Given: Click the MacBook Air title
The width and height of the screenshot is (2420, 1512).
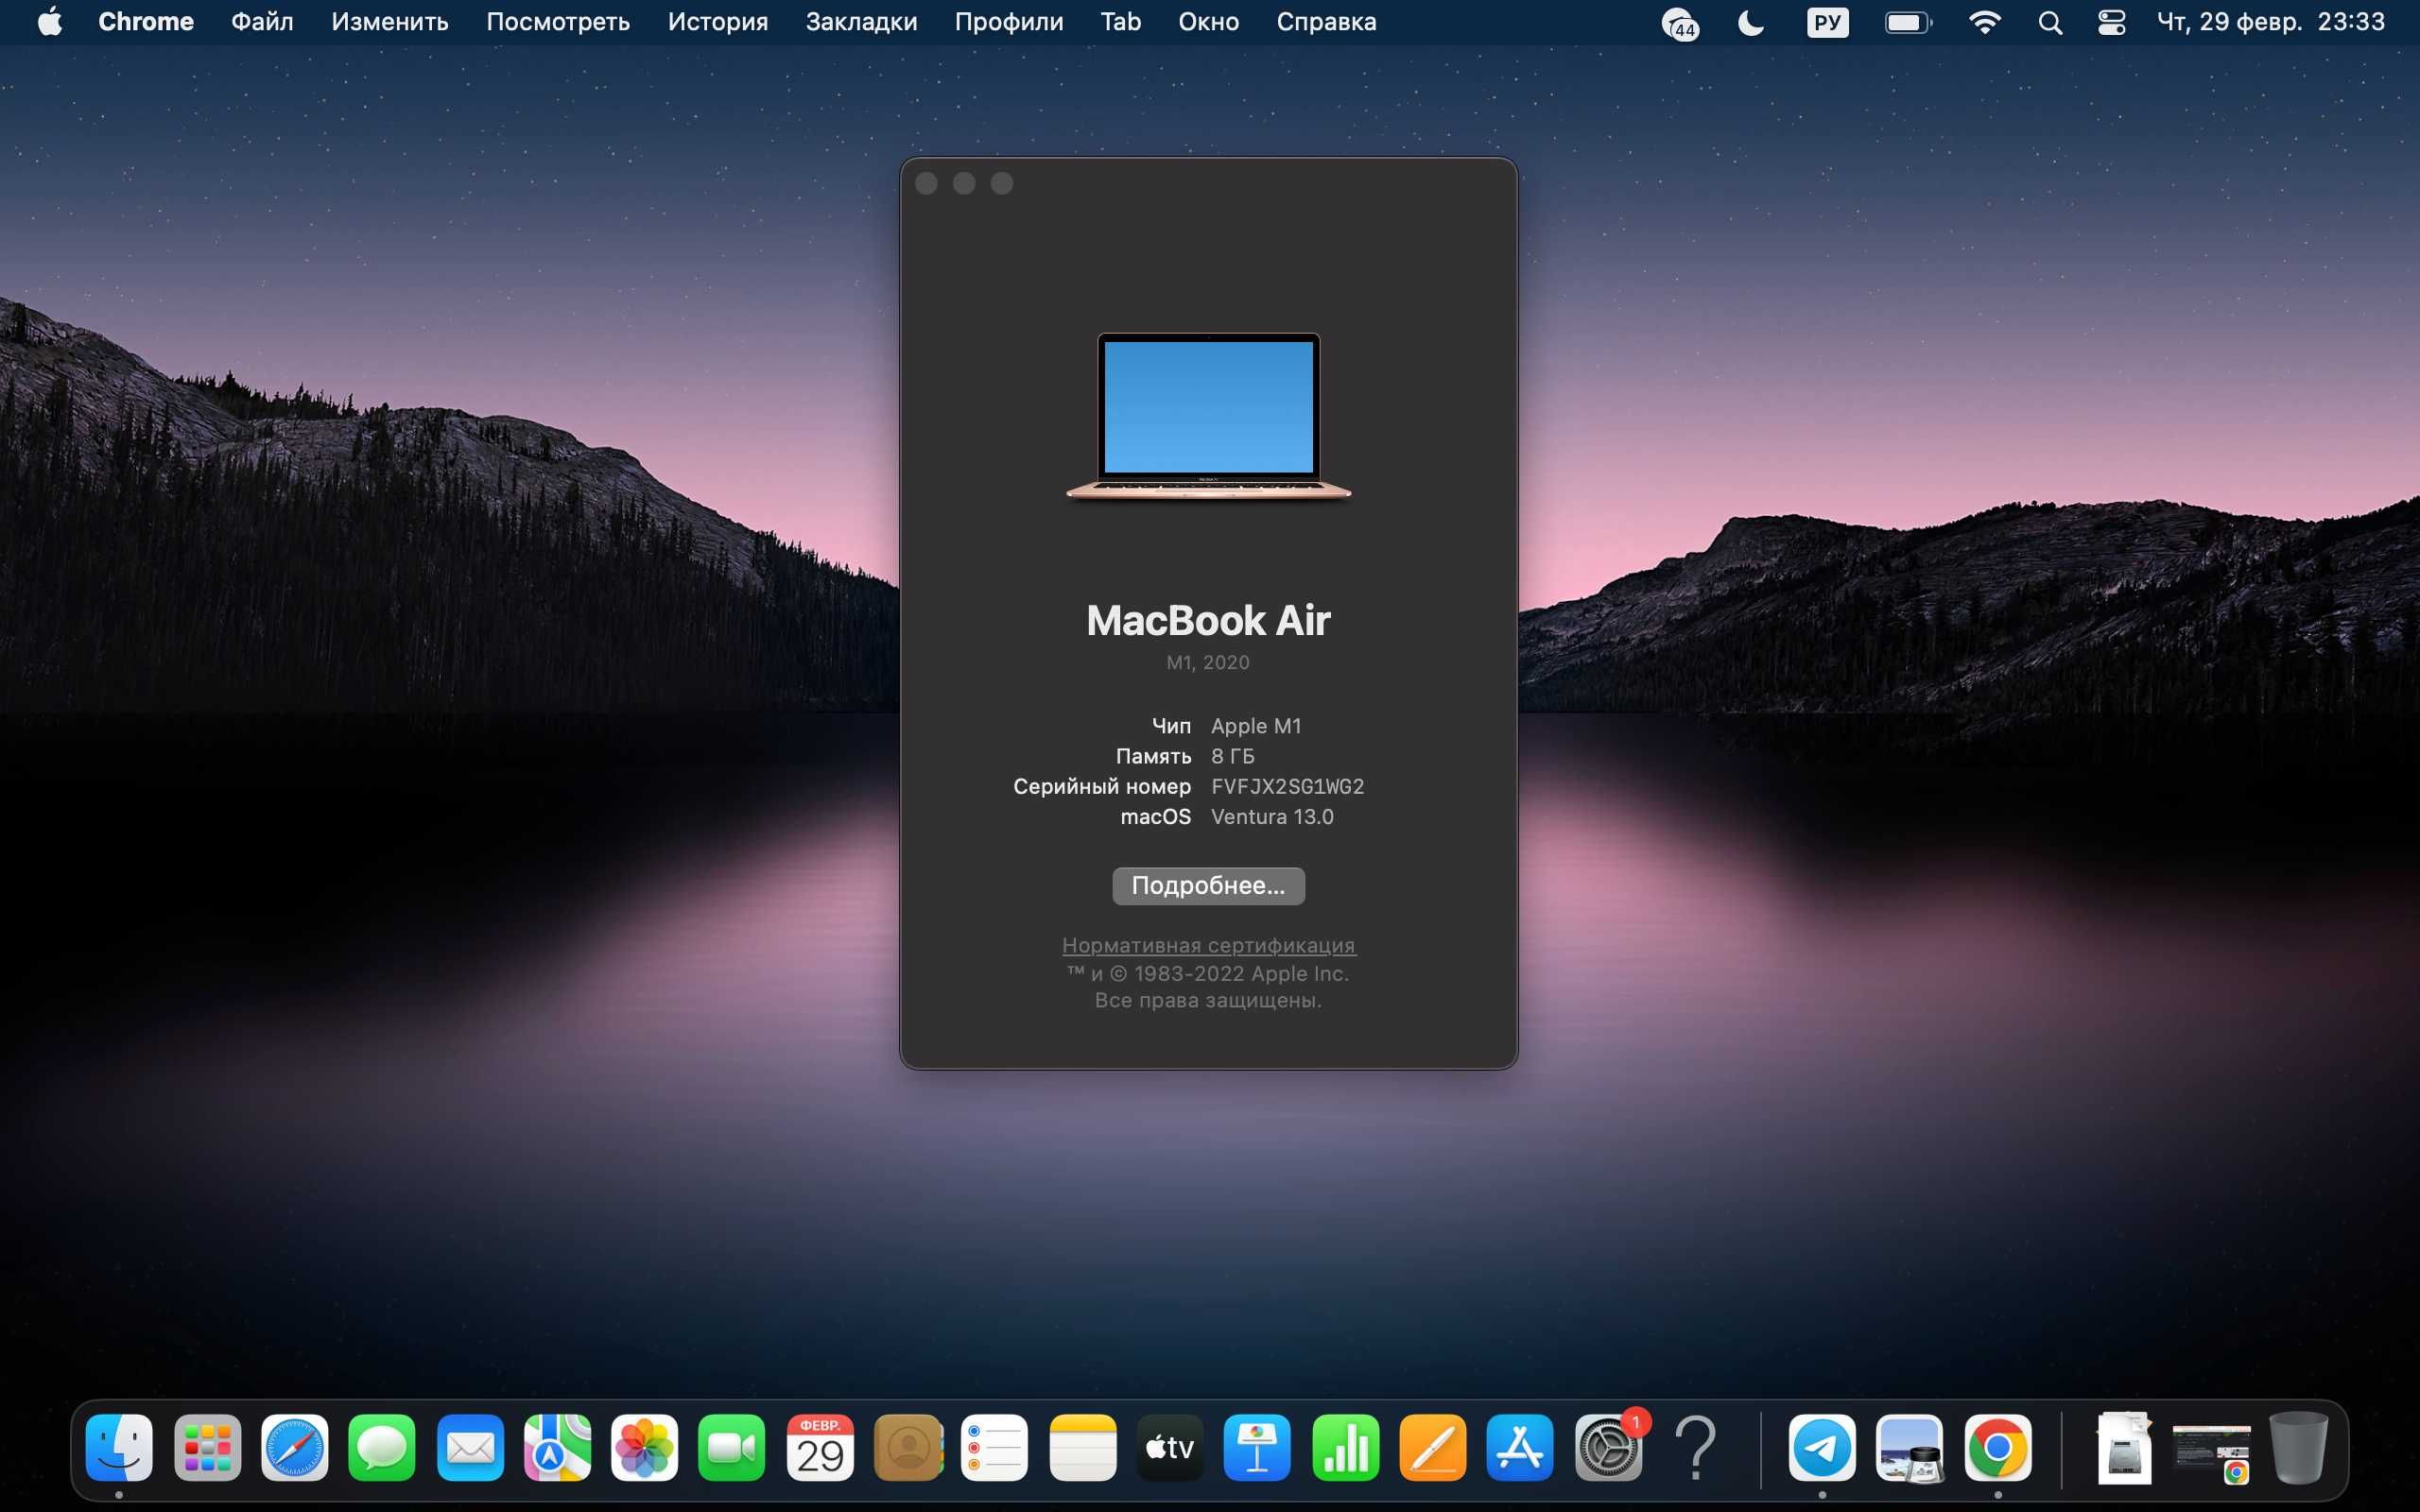Looking at the screenshot, I should coord(1208,620).
